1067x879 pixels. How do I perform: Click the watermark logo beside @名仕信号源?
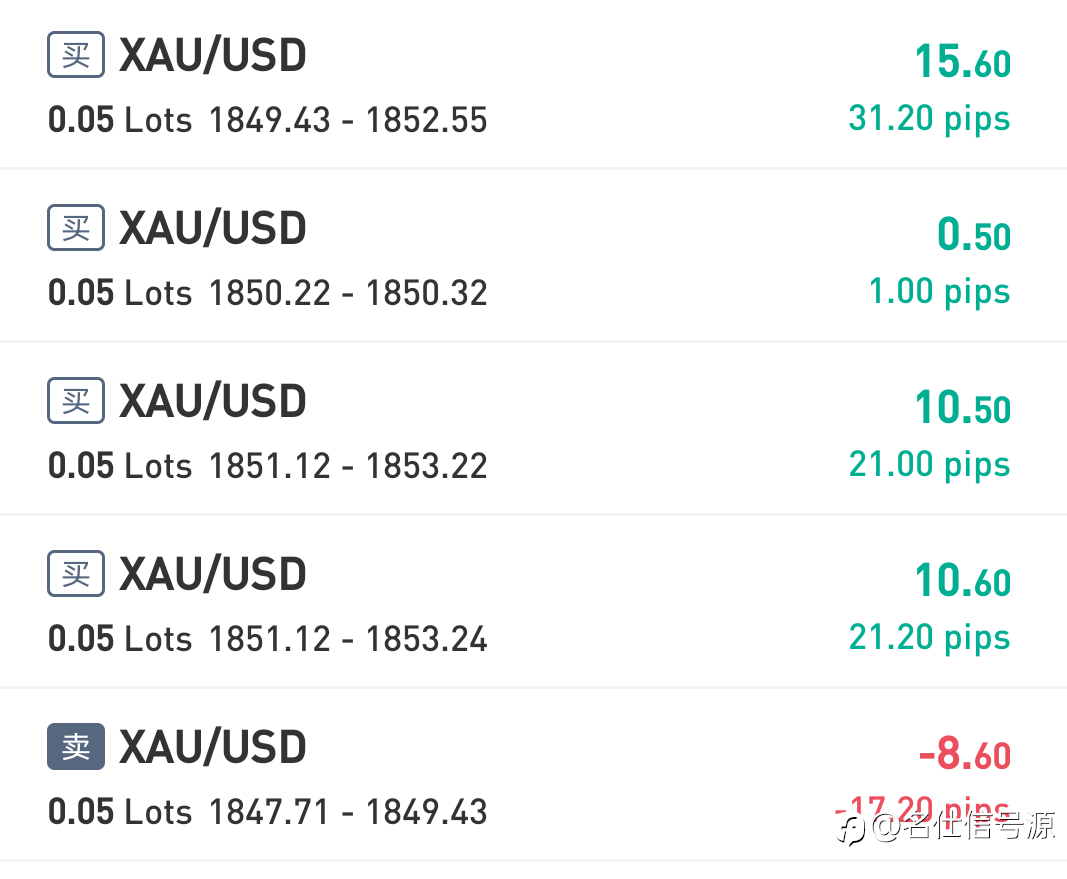tap(852, 829)
